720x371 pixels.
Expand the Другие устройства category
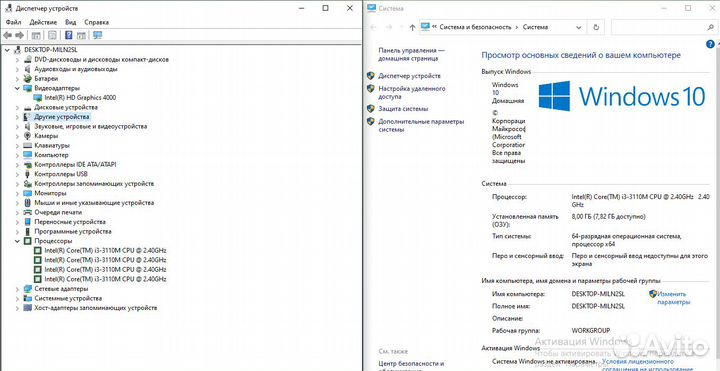[x=17, y=117]
